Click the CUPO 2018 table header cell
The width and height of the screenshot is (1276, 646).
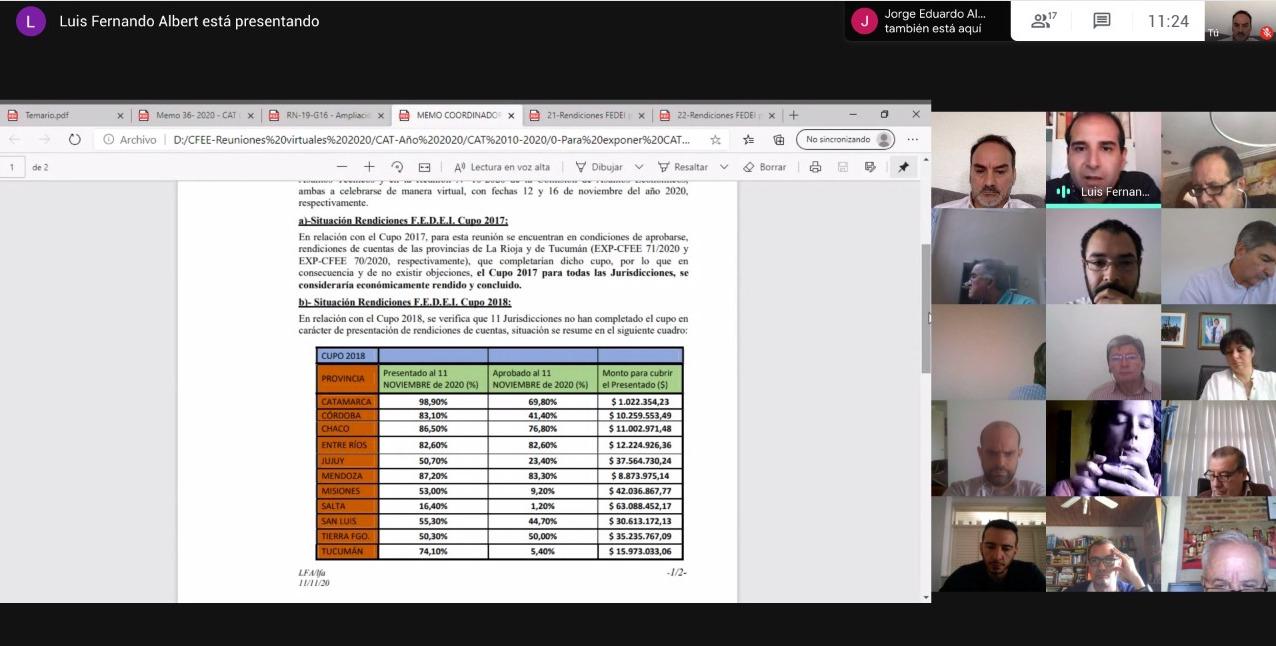(x=347, y=355)
